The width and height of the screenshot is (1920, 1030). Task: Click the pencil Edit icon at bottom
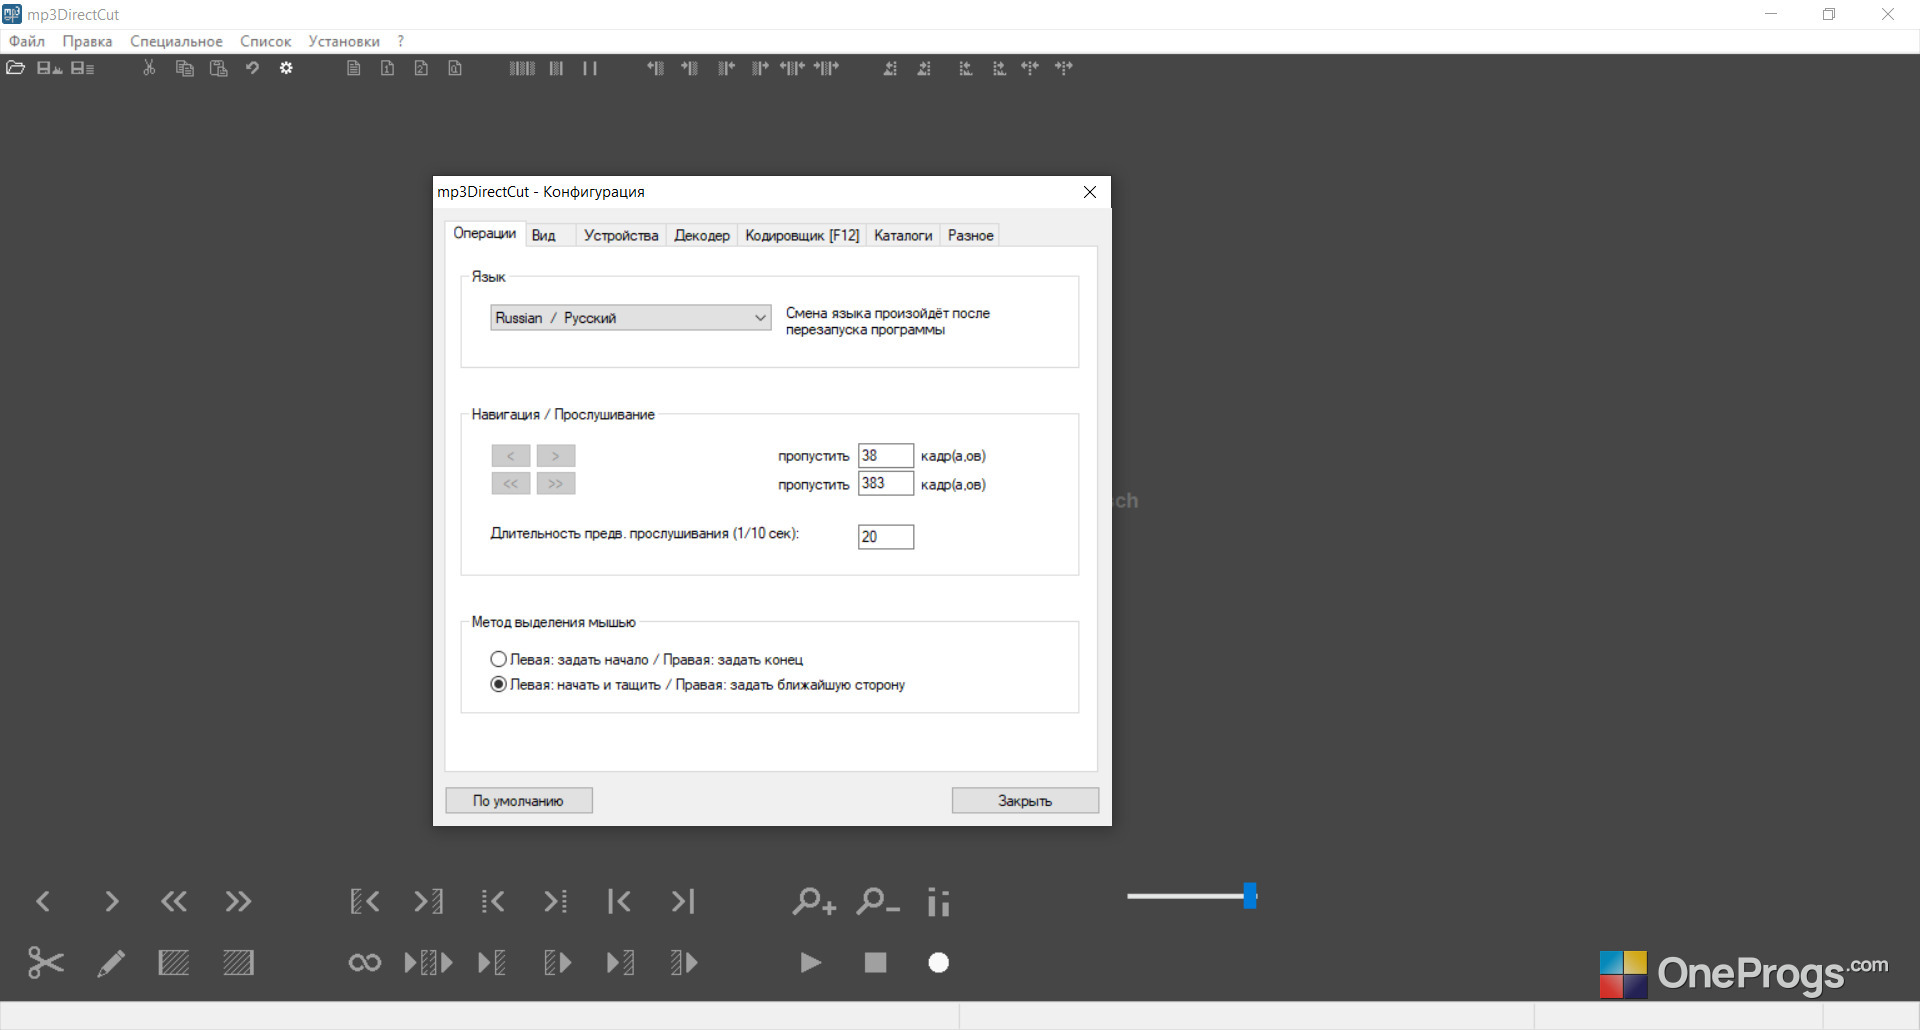pyautogui.click(x=110, y=963)
